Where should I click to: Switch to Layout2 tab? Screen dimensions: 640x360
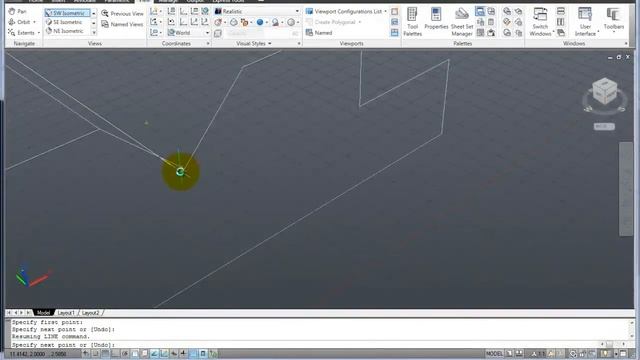click(x=91, y=313)
